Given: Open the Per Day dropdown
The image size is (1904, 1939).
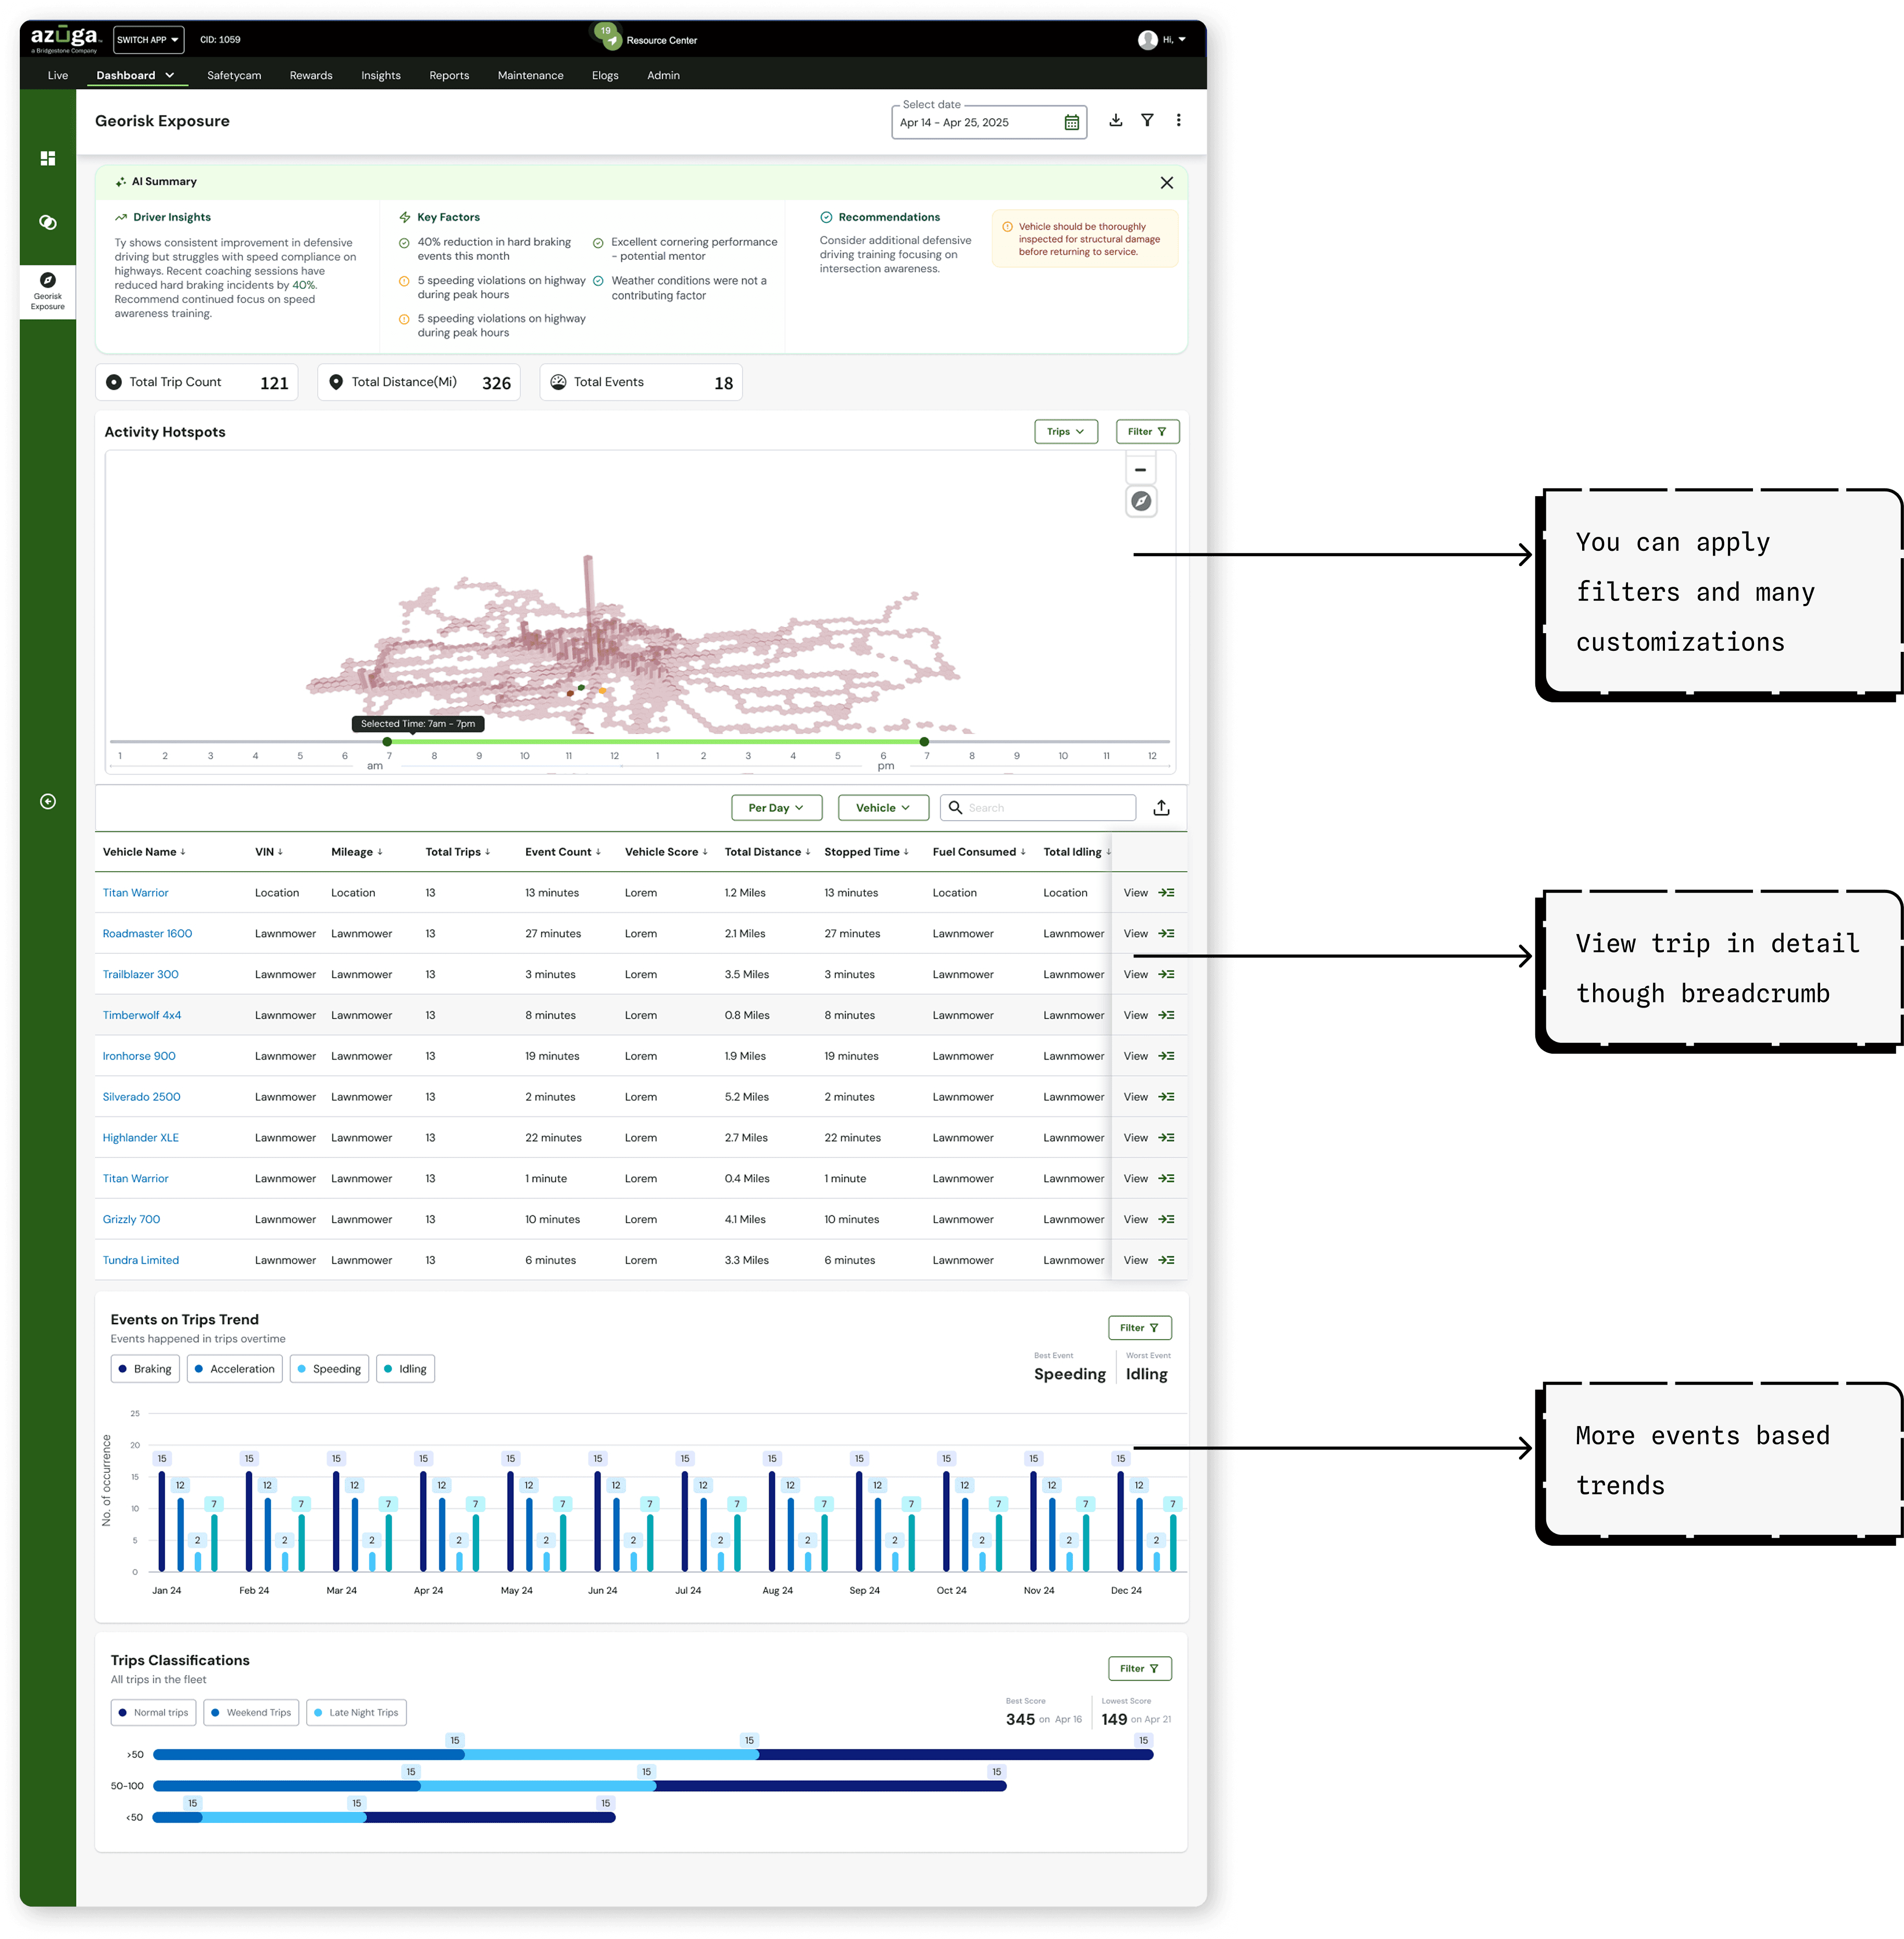Looking at the screenshot, I should (x=776, y=808).
